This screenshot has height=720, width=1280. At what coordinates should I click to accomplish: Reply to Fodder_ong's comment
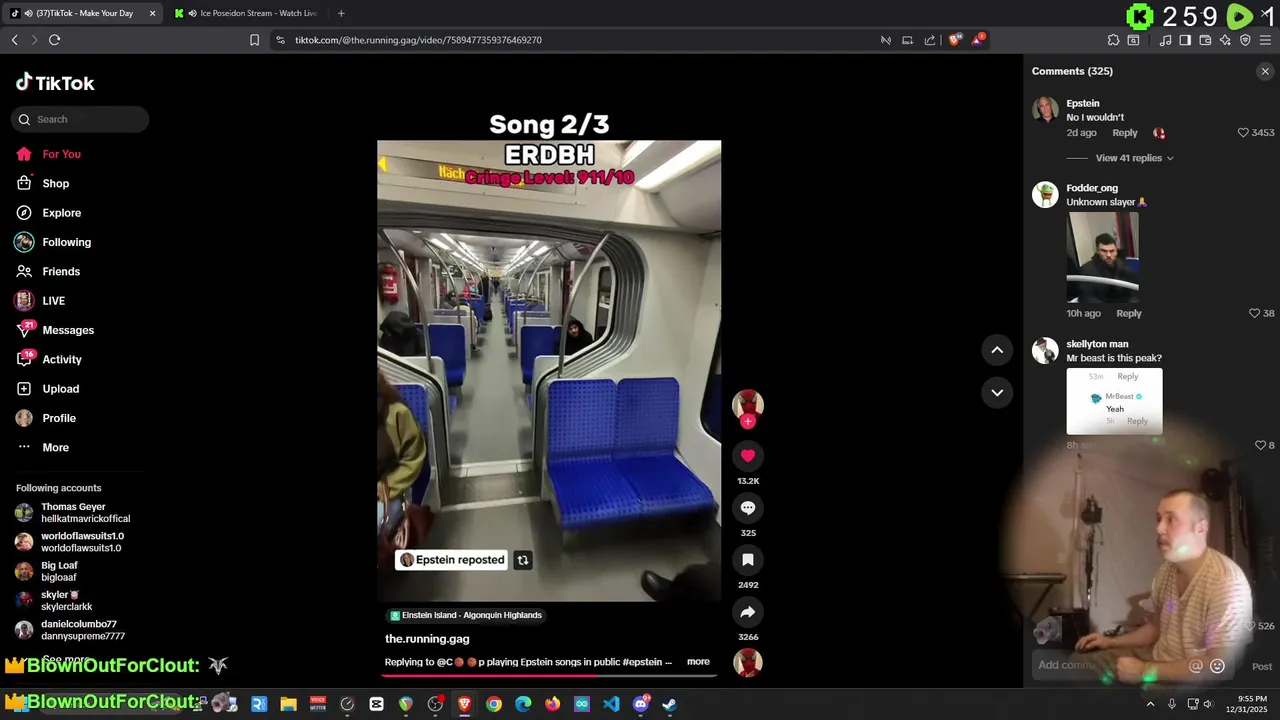coord(1129,313)
